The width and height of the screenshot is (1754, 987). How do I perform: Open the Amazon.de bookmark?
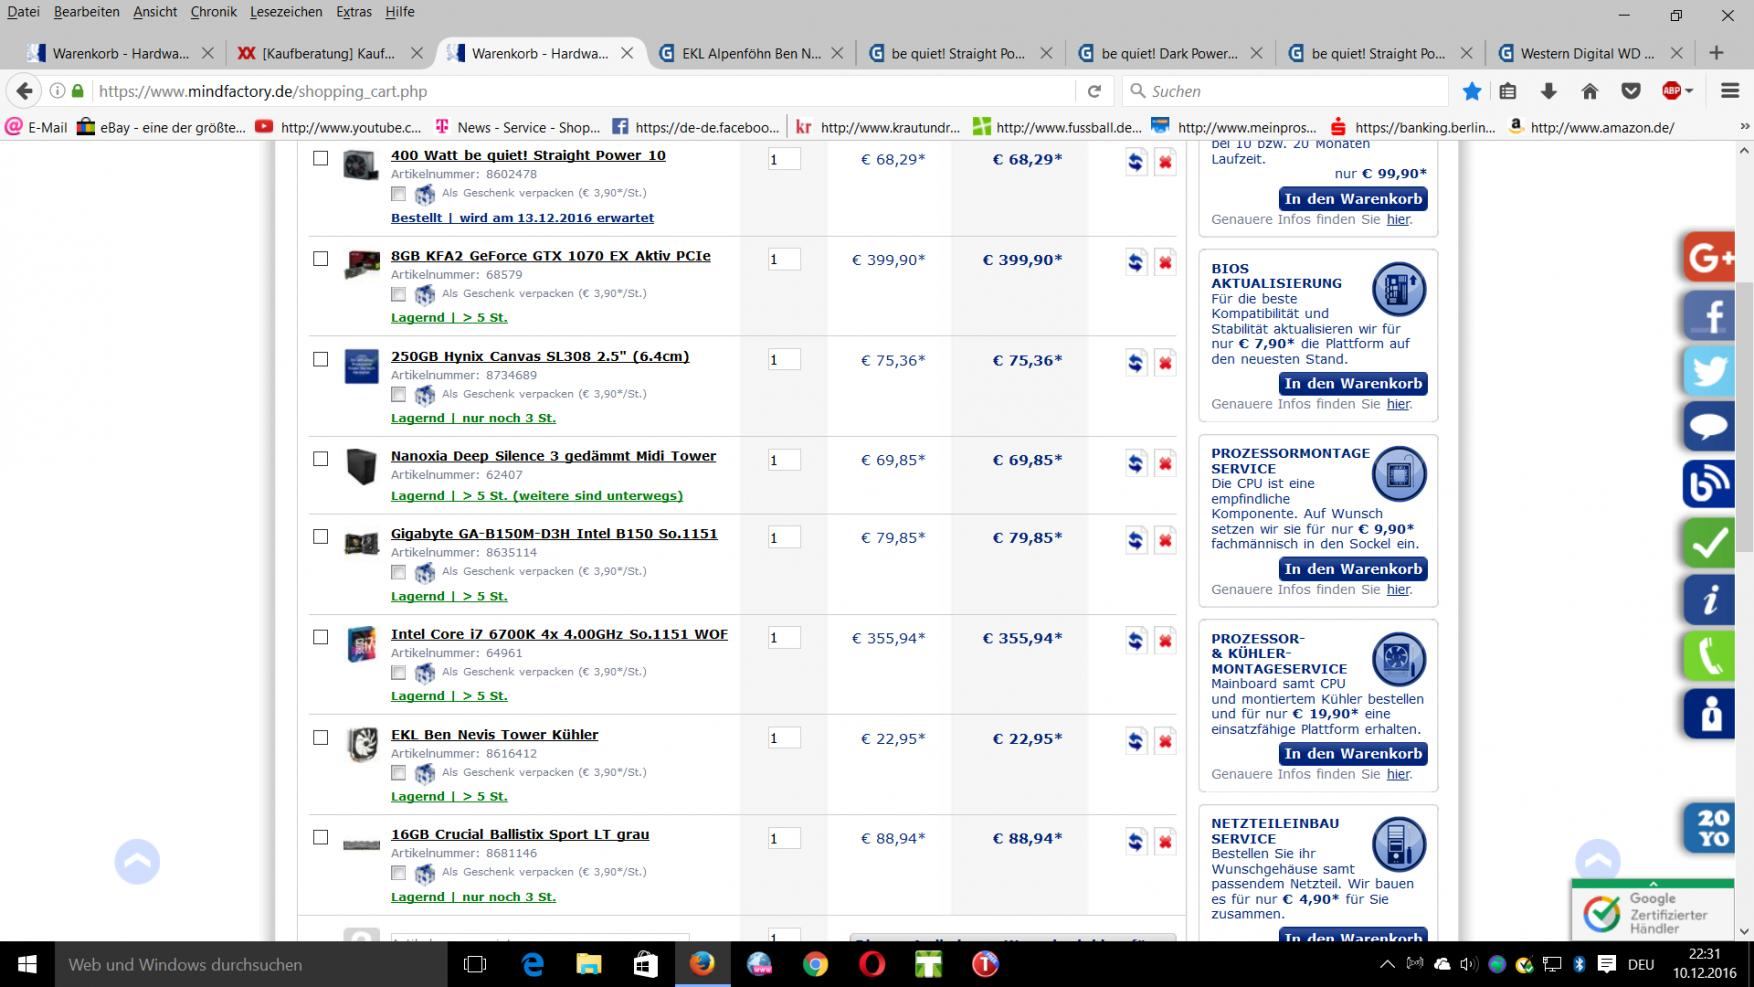point(1591,127)
